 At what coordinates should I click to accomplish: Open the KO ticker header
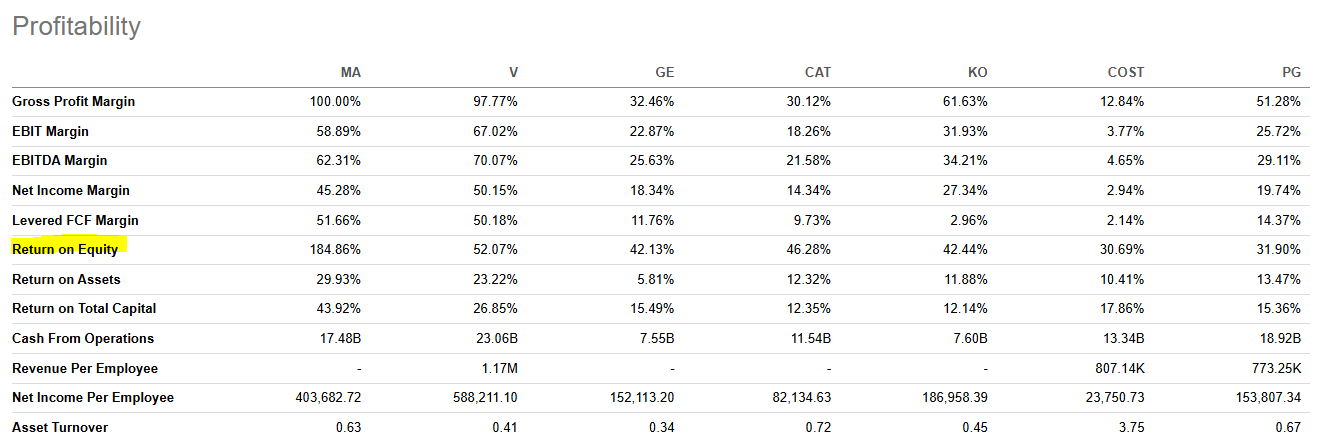[x=977, y=72]
